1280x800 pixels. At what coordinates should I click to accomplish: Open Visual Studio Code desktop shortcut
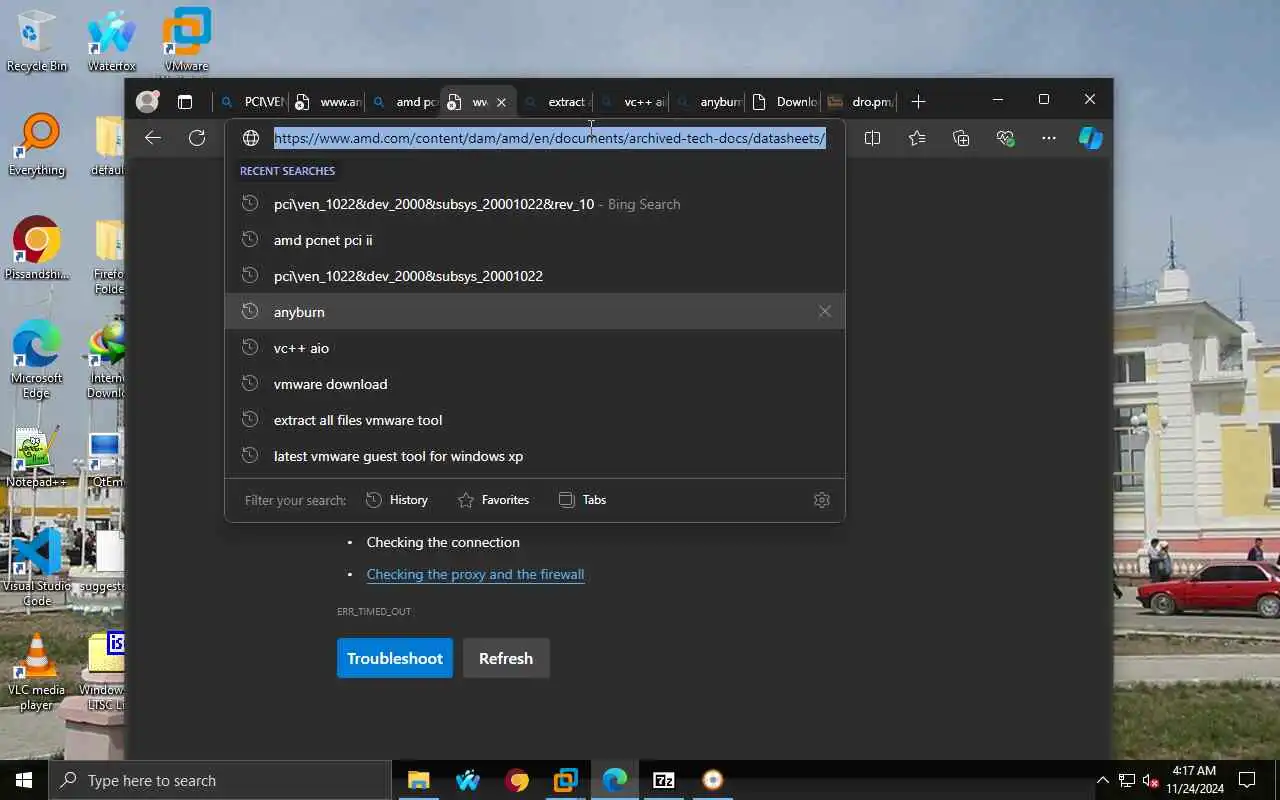[x=37, y=567]
